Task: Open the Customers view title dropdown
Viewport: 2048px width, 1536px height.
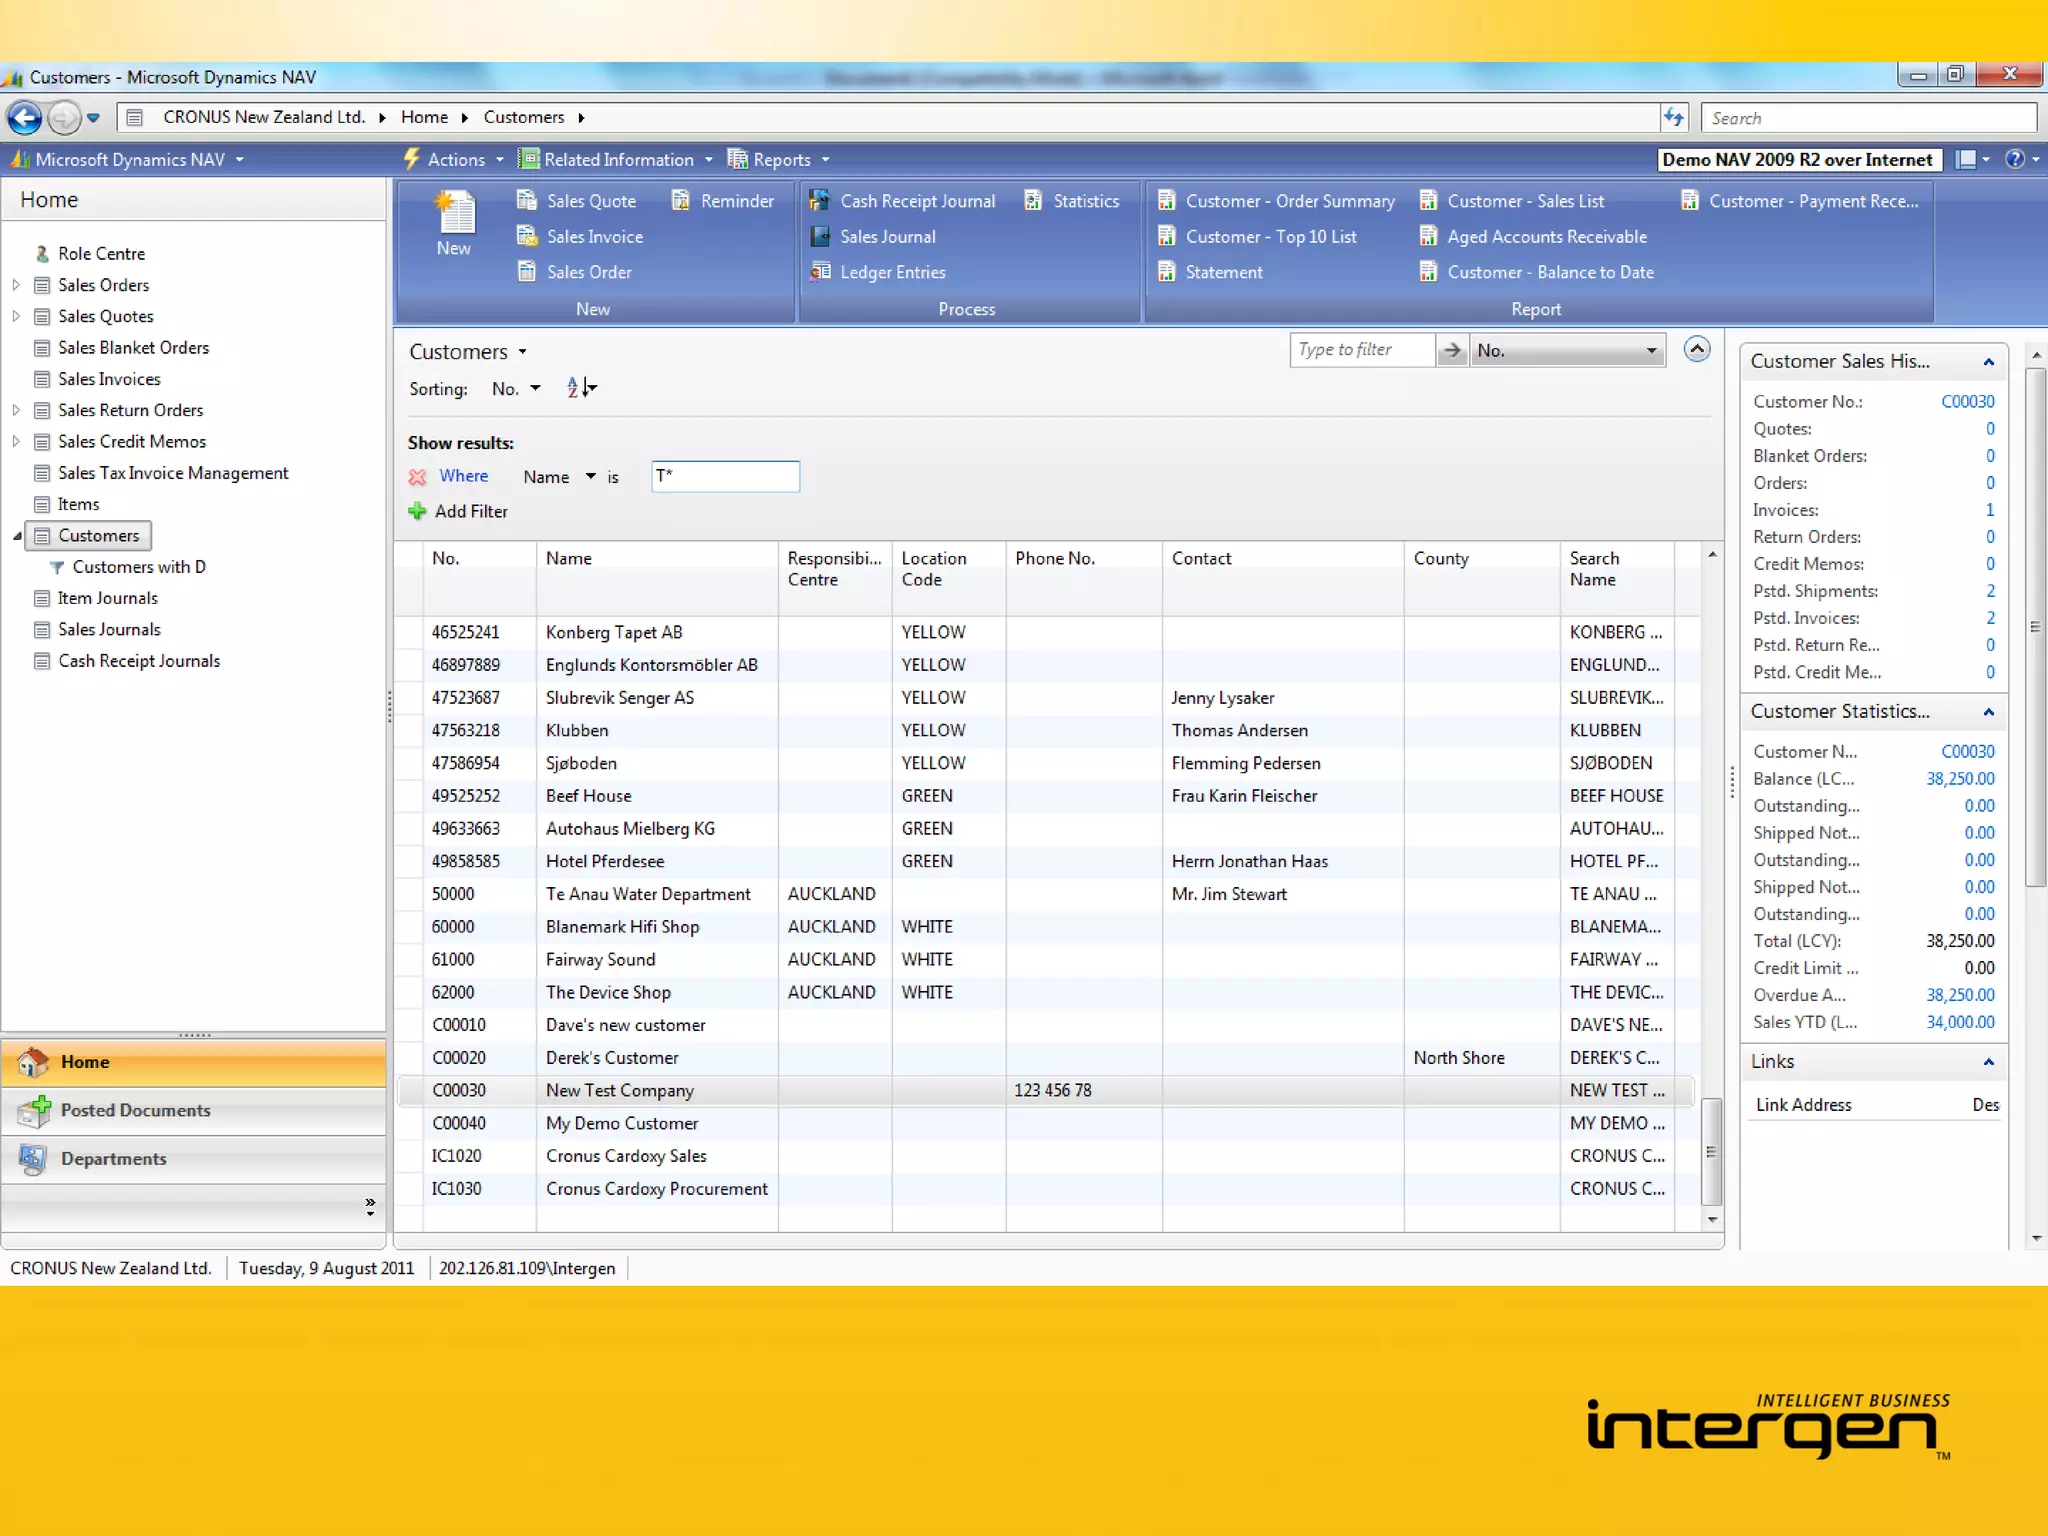Action: [468, 352]
